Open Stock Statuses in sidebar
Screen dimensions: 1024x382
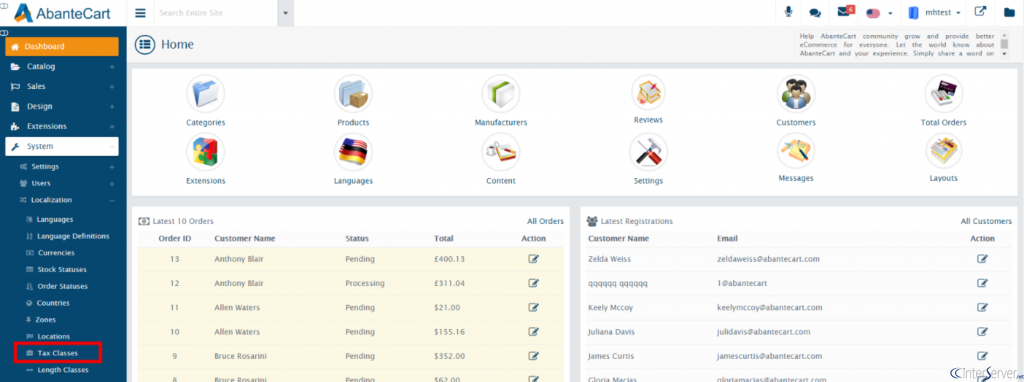tap(56, 269)
